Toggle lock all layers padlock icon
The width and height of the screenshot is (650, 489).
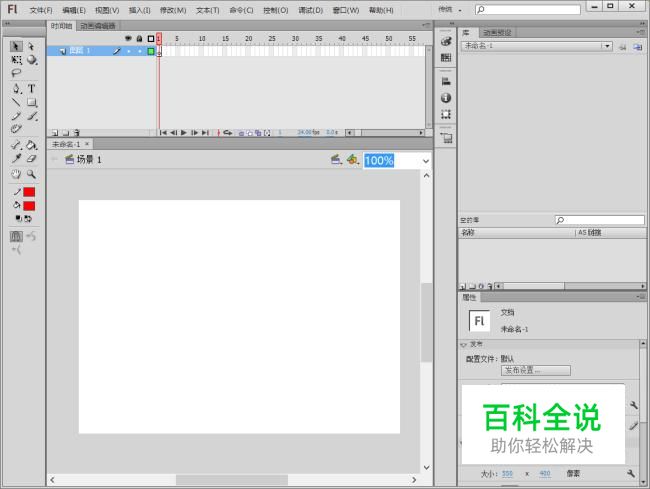pos(139,39)
